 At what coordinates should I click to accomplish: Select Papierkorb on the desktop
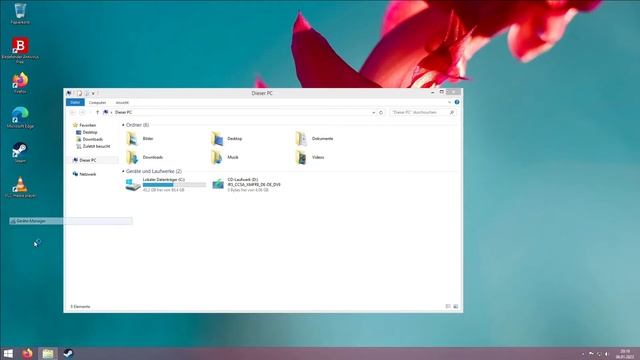pos(20,13)
